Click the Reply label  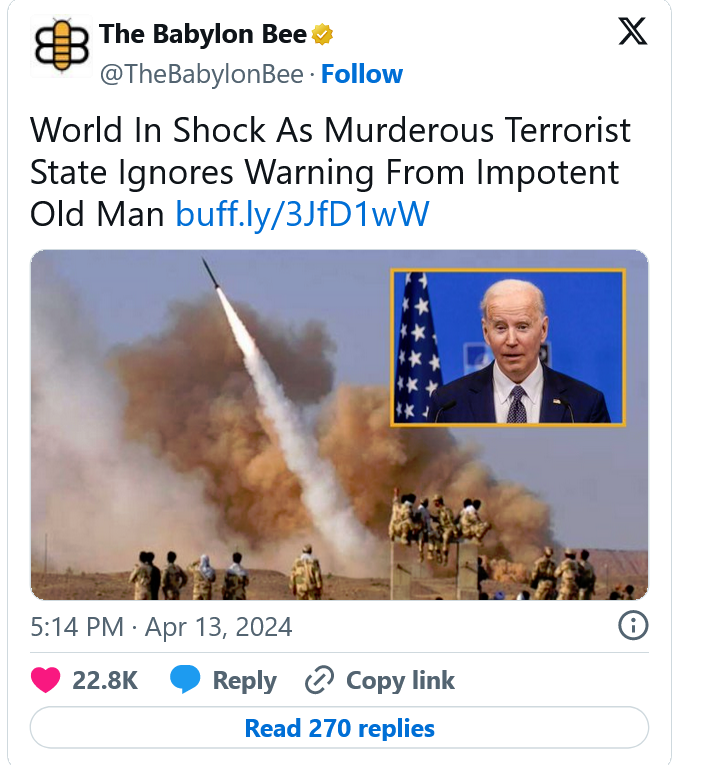tap(244, 680)
